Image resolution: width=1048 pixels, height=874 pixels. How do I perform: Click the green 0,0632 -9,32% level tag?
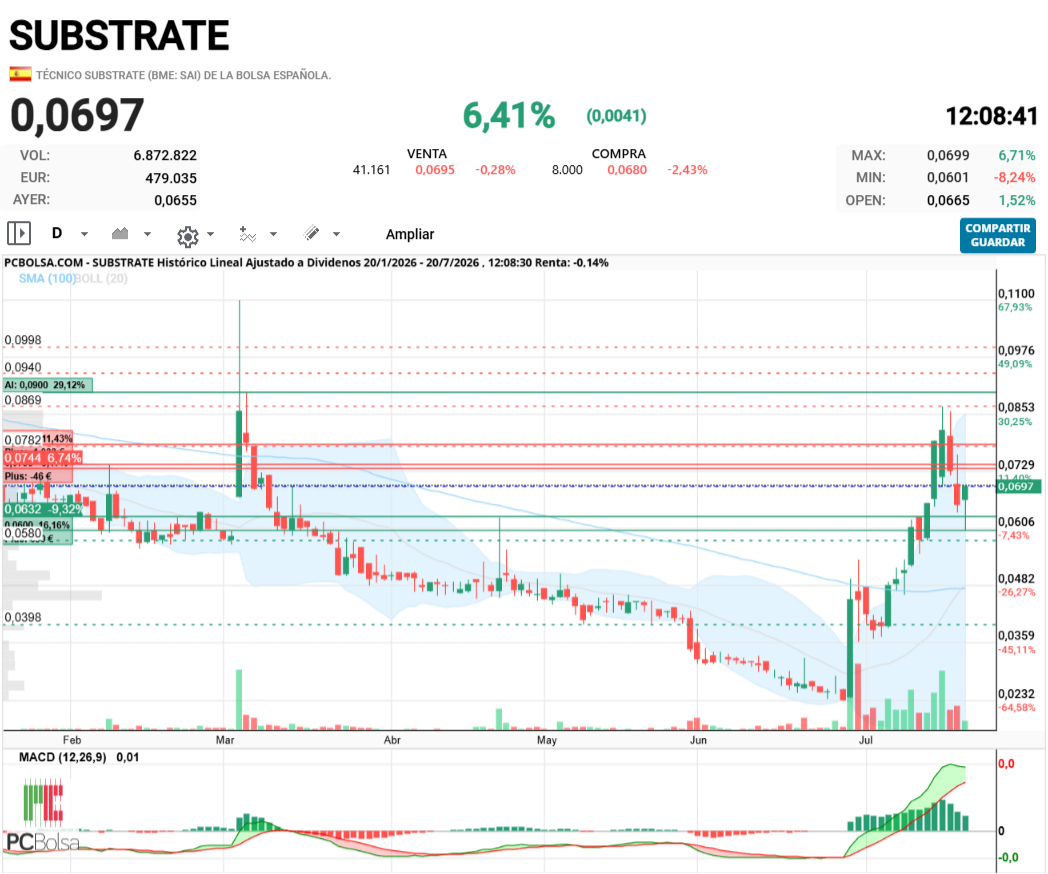point(44,509)
